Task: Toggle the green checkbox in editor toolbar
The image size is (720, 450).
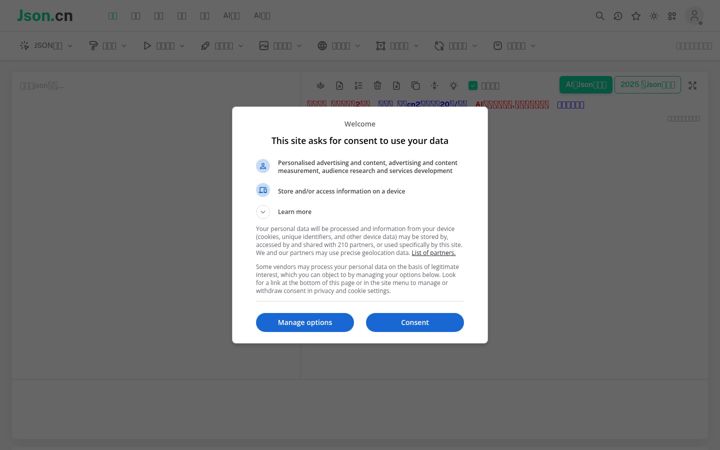Action: point(472,85)
